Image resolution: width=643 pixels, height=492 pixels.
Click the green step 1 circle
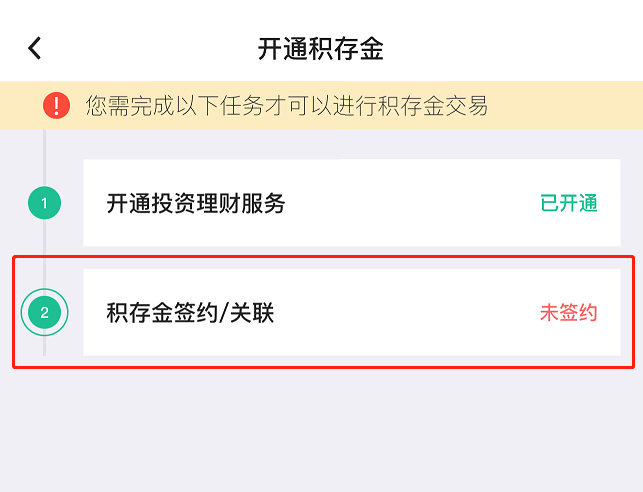coord(44,204)
